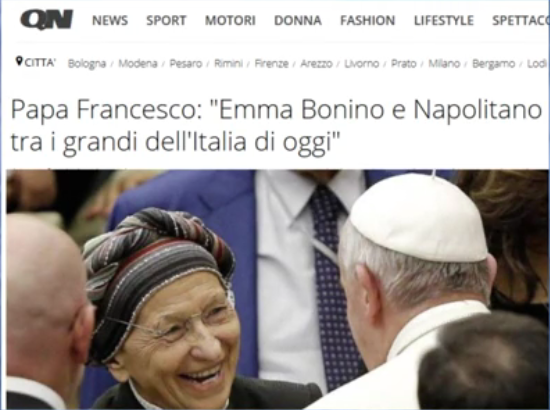The image size is (550, 410).
Task: Select Prato city link
Action: tap(404, 63)
